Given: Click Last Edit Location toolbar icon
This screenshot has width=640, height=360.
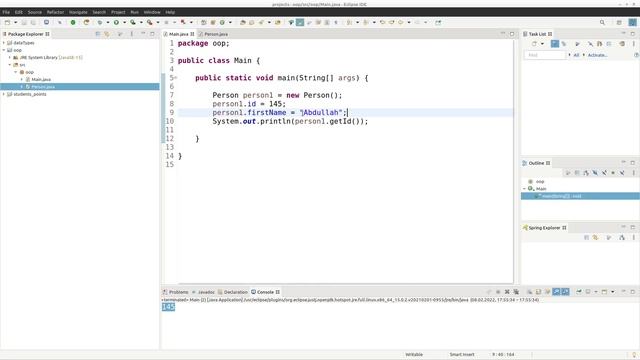Looking at the screenshot, I should point(382,22).
